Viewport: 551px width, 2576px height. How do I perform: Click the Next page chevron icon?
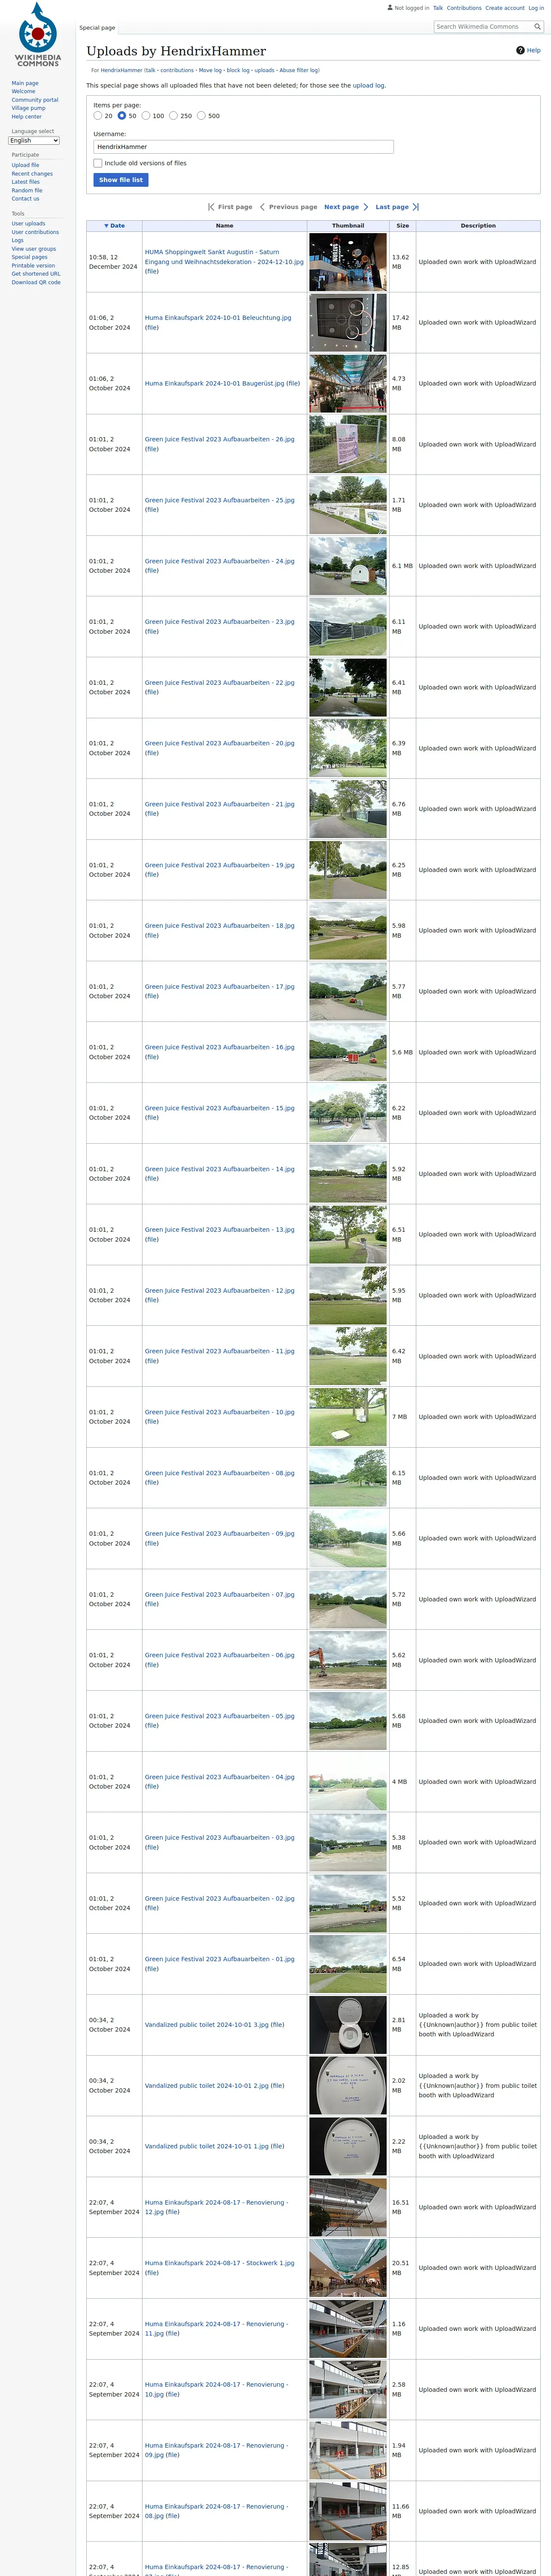(x=366, y=207)
